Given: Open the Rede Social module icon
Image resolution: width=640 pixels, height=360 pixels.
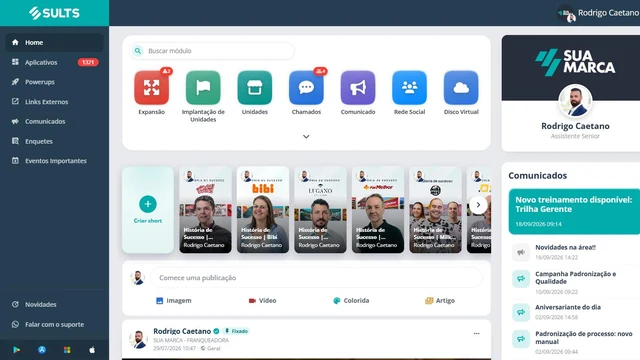Looking at the screenshot, I should [x=409, y=87].
